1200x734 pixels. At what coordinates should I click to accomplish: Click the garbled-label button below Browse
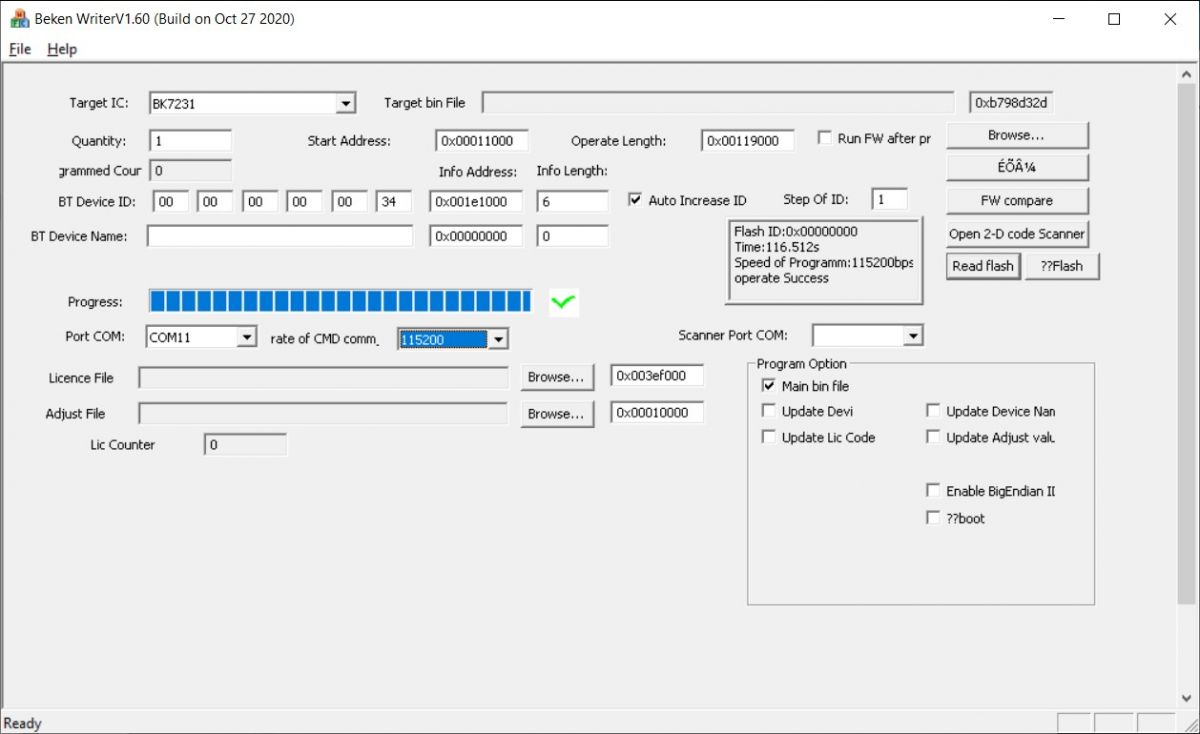tap(1017, 167)
